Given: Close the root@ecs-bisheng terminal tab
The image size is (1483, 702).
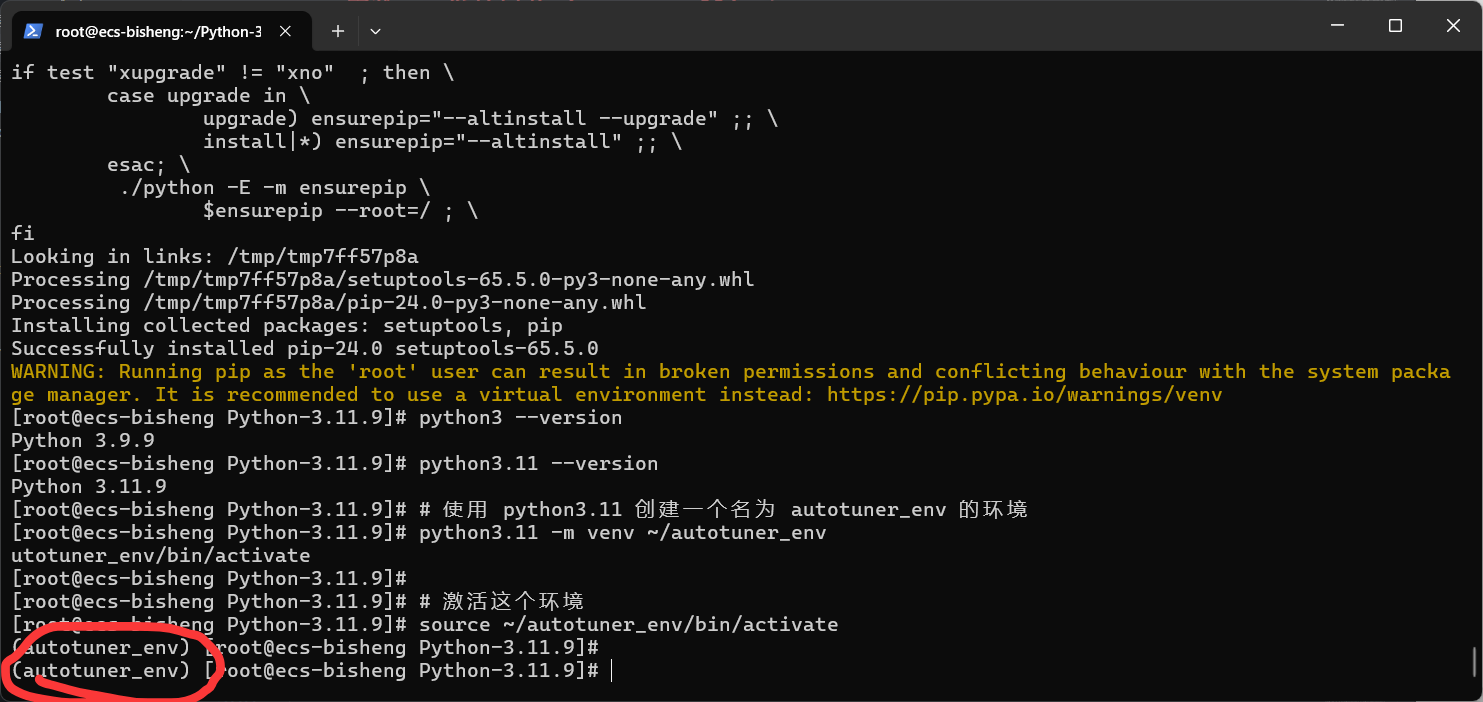Looking at the screenshot, I should [286, 31].
